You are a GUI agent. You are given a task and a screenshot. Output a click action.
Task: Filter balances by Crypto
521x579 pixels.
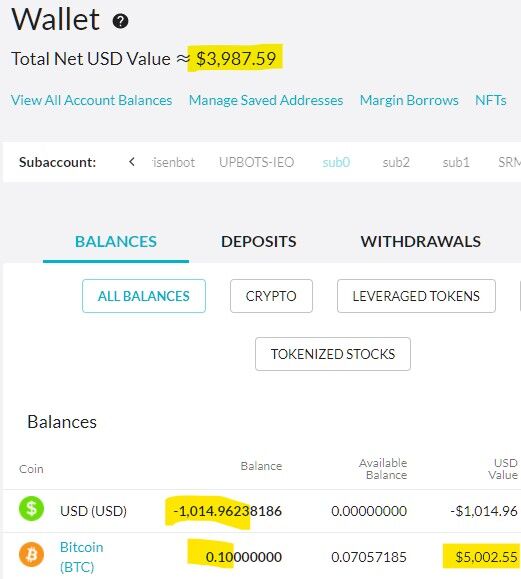271,296
